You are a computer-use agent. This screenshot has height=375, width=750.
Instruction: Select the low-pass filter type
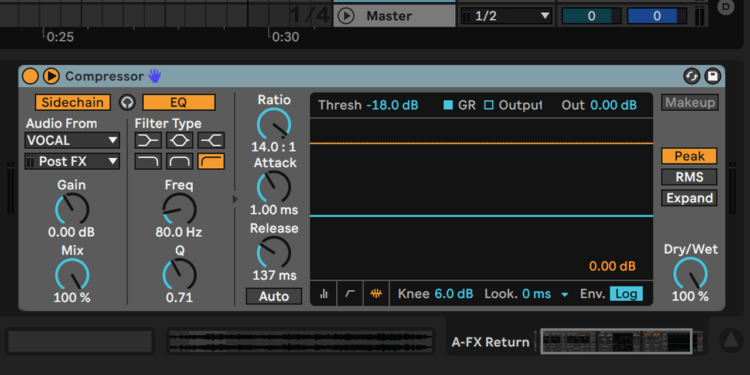148,161
